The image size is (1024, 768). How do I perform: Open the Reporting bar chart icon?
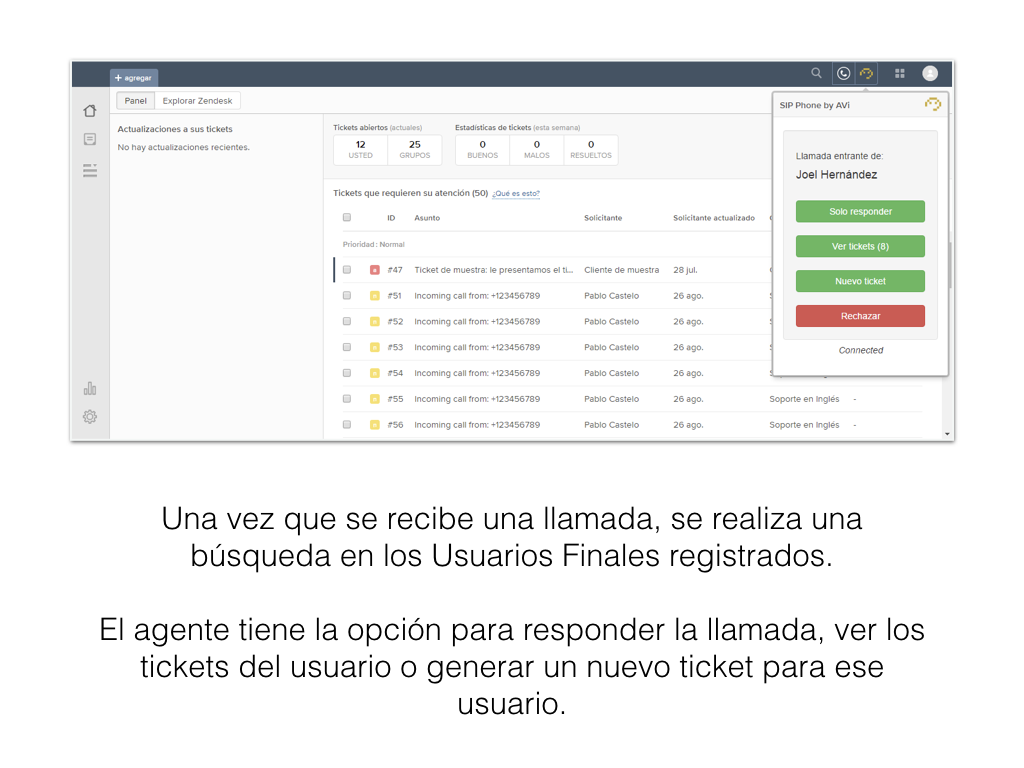coord(90,388)
